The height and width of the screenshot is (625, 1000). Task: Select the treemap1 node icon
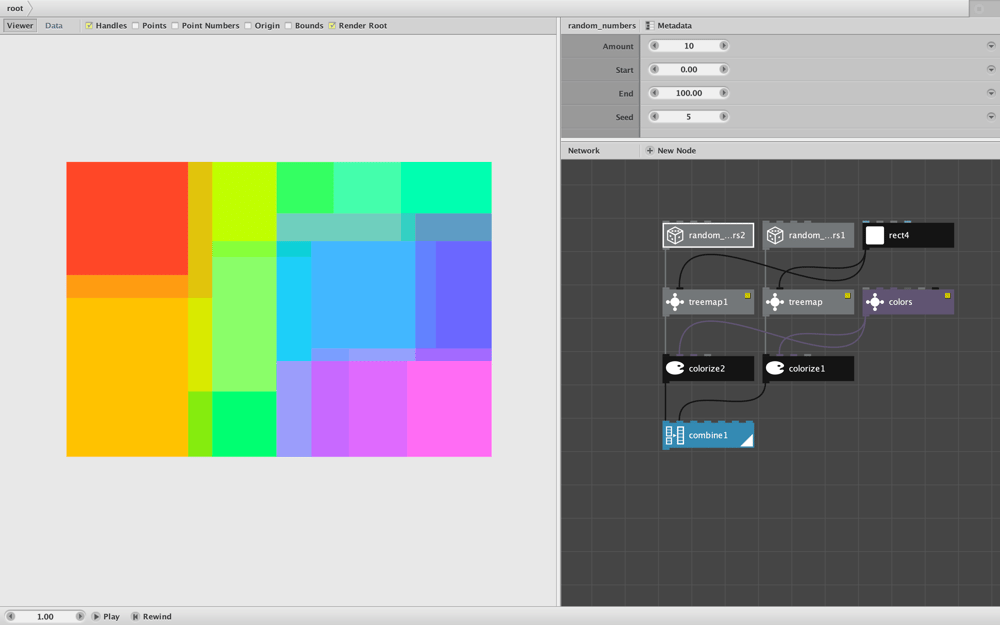click(x=675, y=302)
